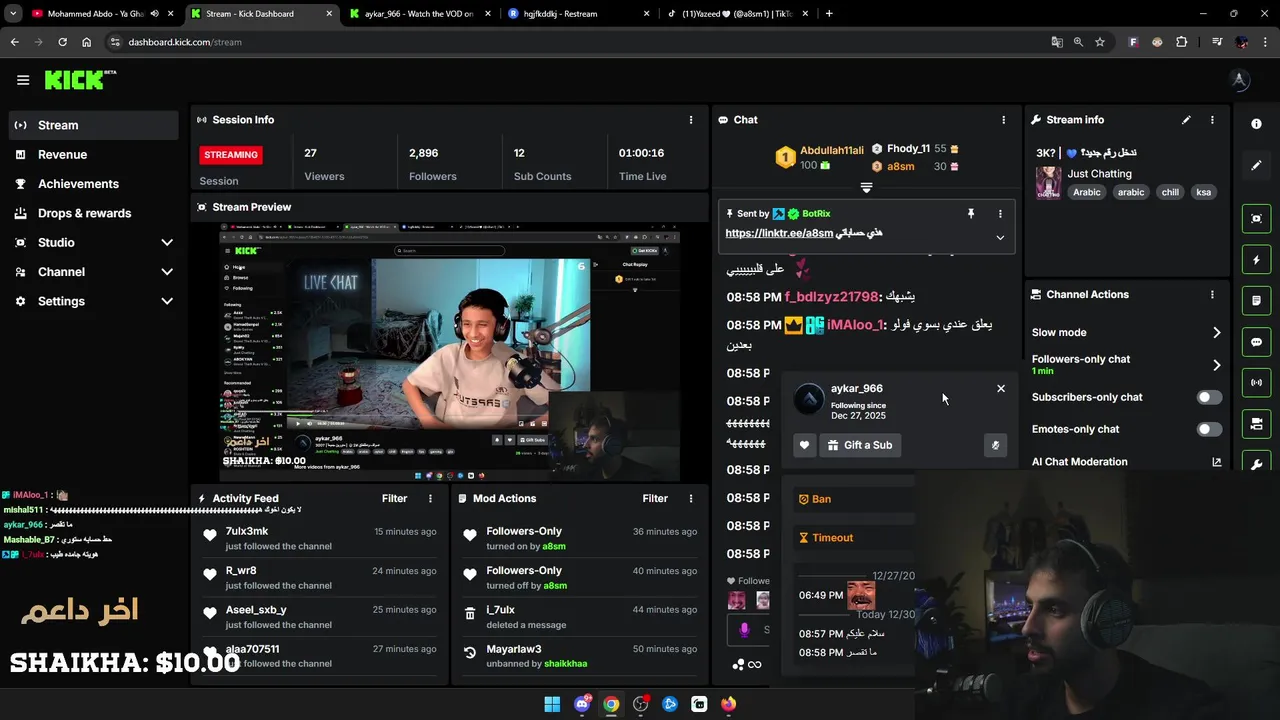Expand the Channel sidebar section
The width and height of the screenshot is (1280, 720).
[x=167, y=272]
